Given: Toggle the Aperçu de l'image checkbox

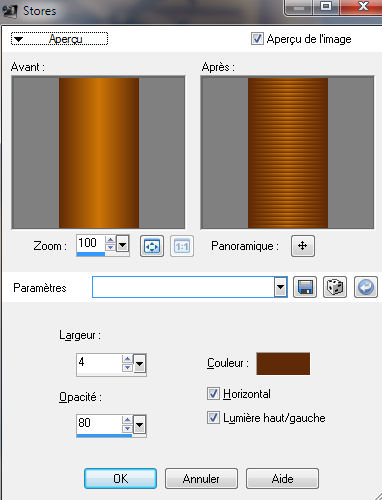Looking at the screenshot, I should (x=257, y=39).
